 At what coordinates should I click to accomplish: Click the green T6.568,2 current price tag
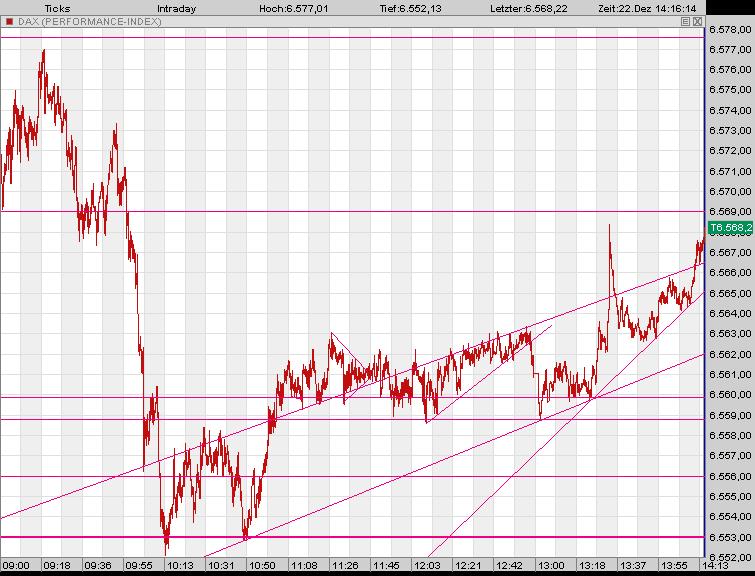tap(731, 227)
